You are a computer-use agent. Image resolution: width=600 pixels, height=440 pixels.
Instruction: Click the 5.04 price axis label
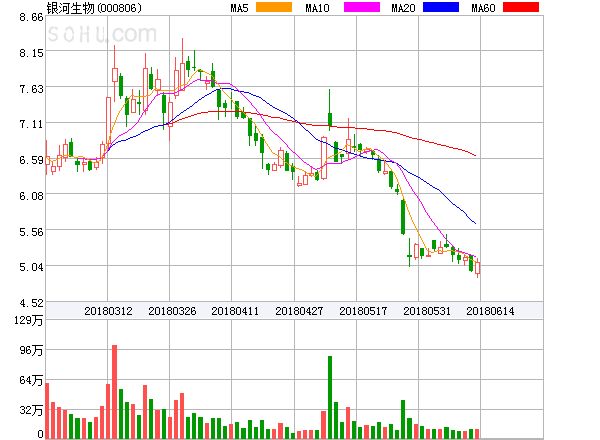click(31, 267)
